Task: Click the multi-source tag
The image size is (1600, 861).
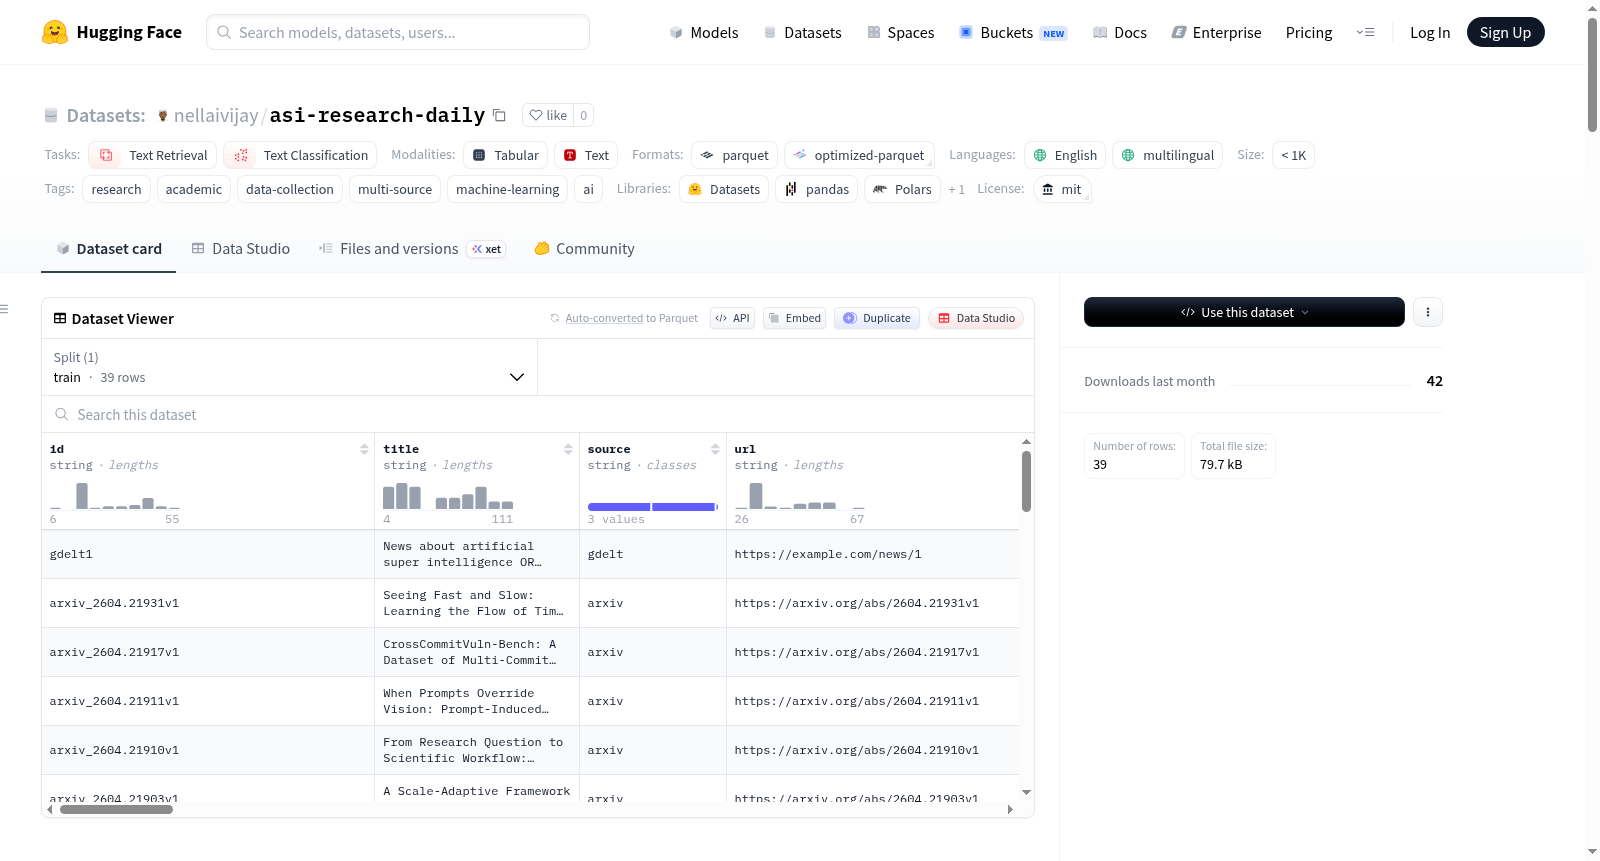Action: 395,189
